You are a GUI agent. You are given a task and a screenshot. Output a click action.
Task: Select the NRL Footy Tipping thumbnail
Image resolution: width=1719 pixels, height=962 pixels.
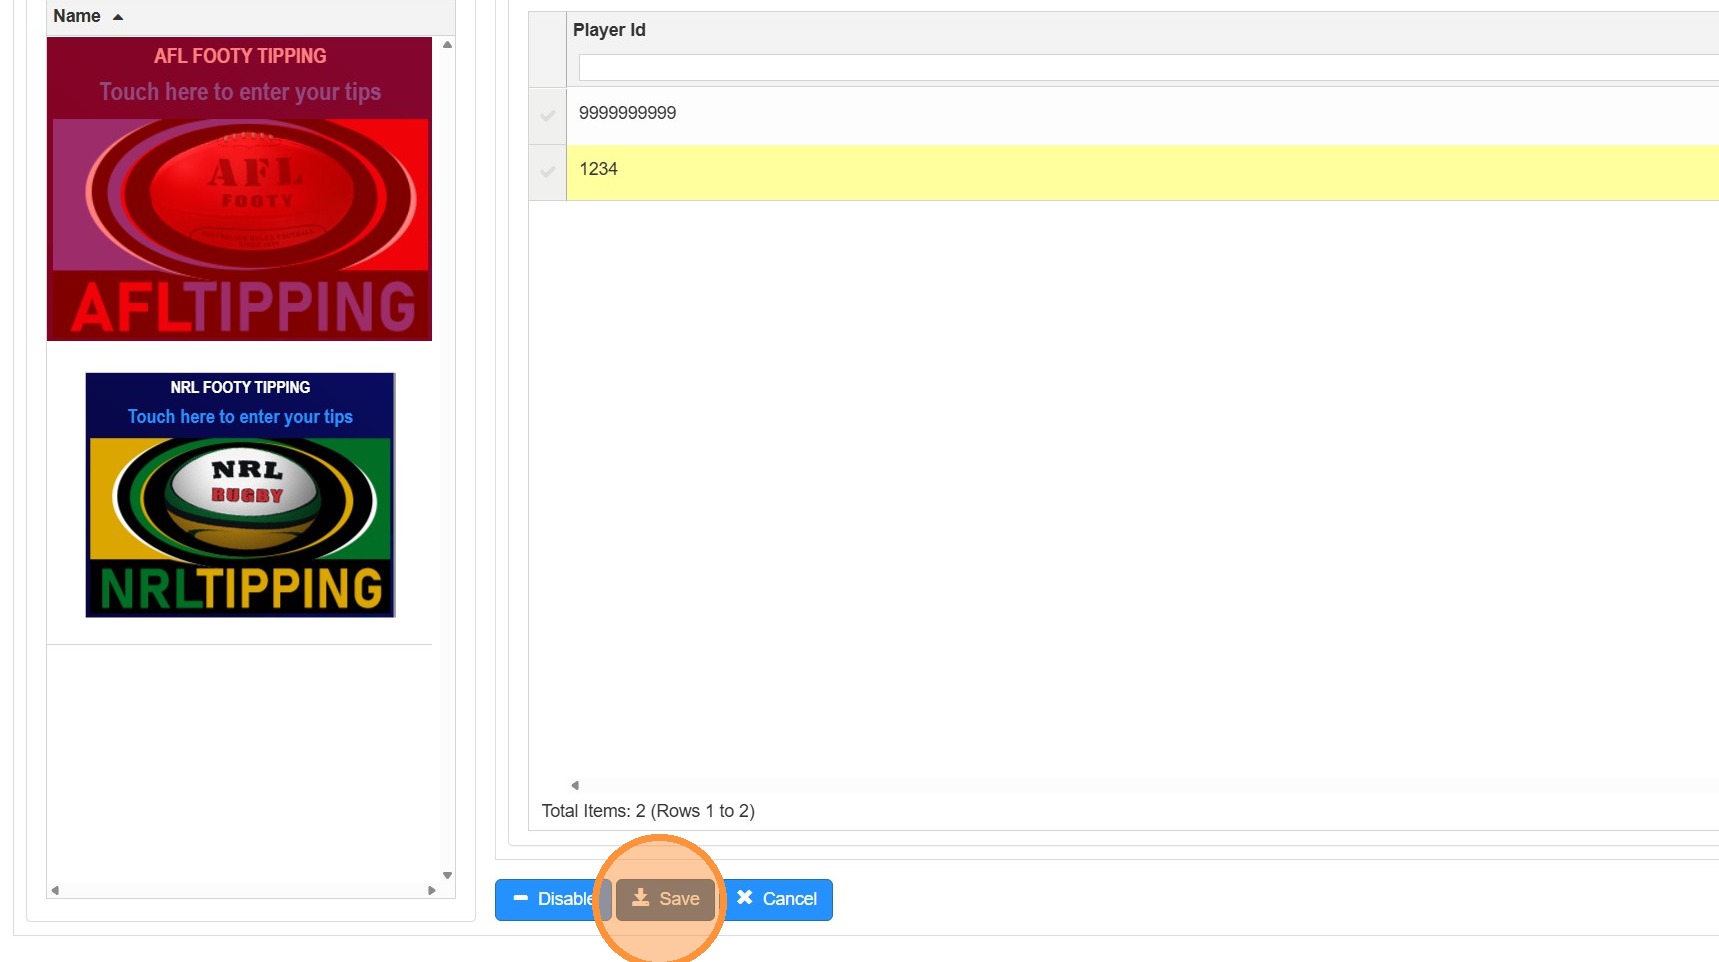[x=240, y=495]
